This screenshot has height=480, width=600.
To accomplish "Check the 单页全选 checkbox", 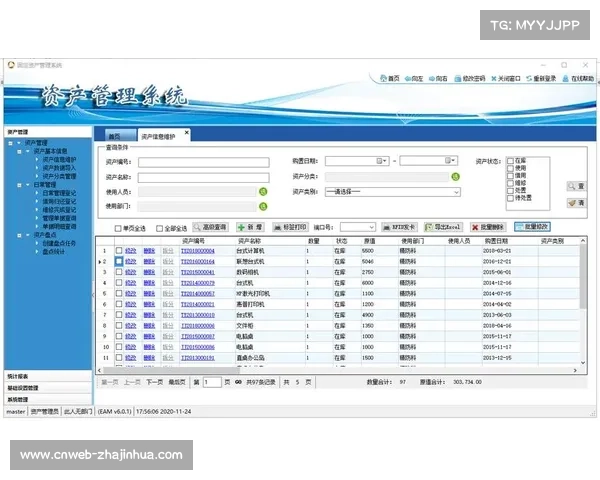I will tap(118, 228).
